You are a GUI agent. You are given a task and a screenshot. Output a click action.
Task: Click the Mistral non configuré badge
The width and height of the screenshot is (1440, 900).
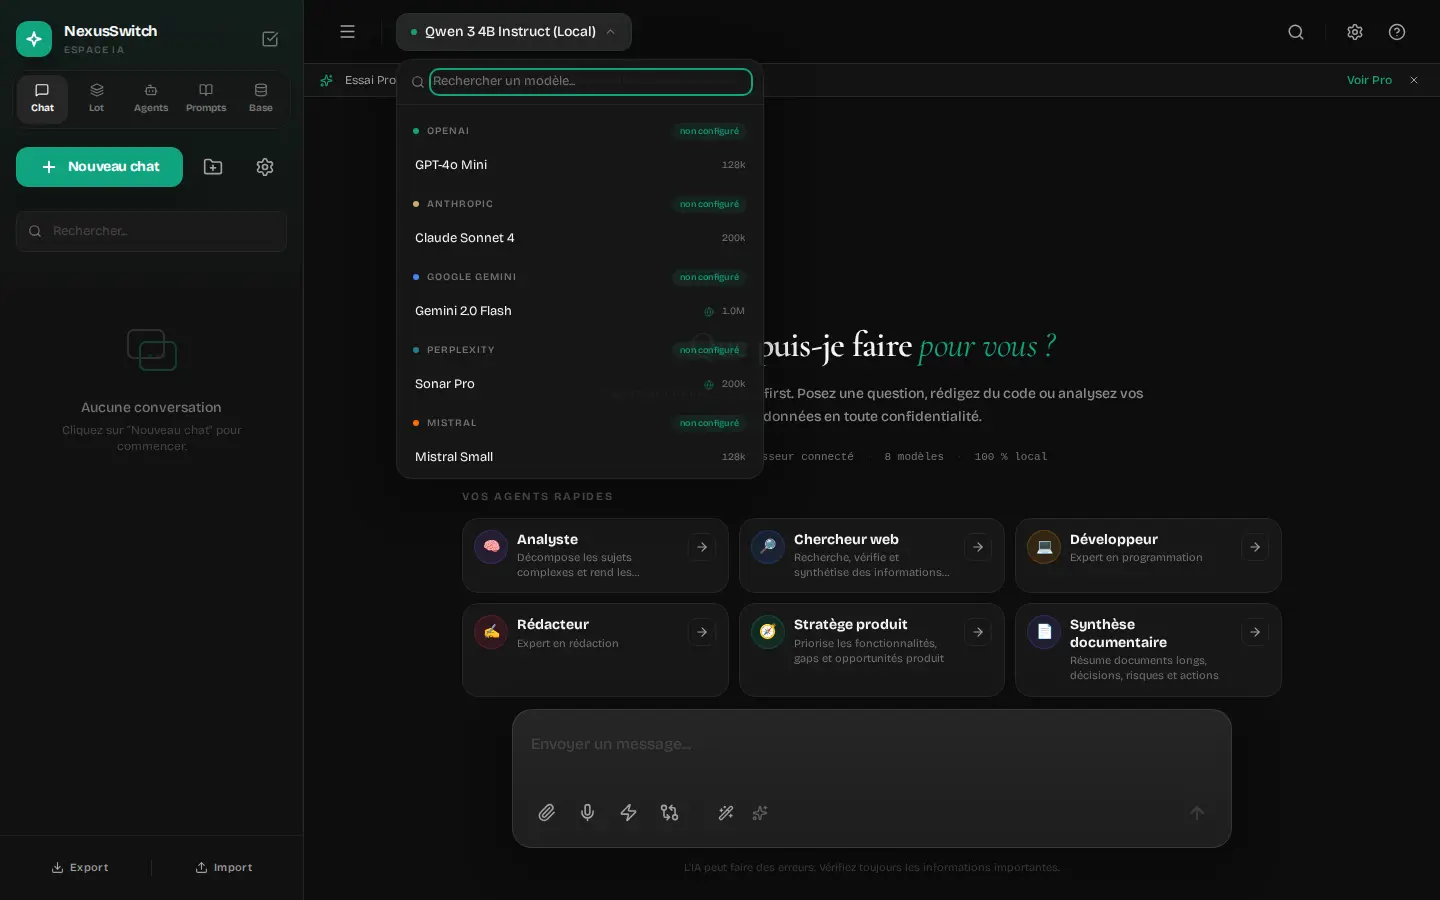pos(709,423)
